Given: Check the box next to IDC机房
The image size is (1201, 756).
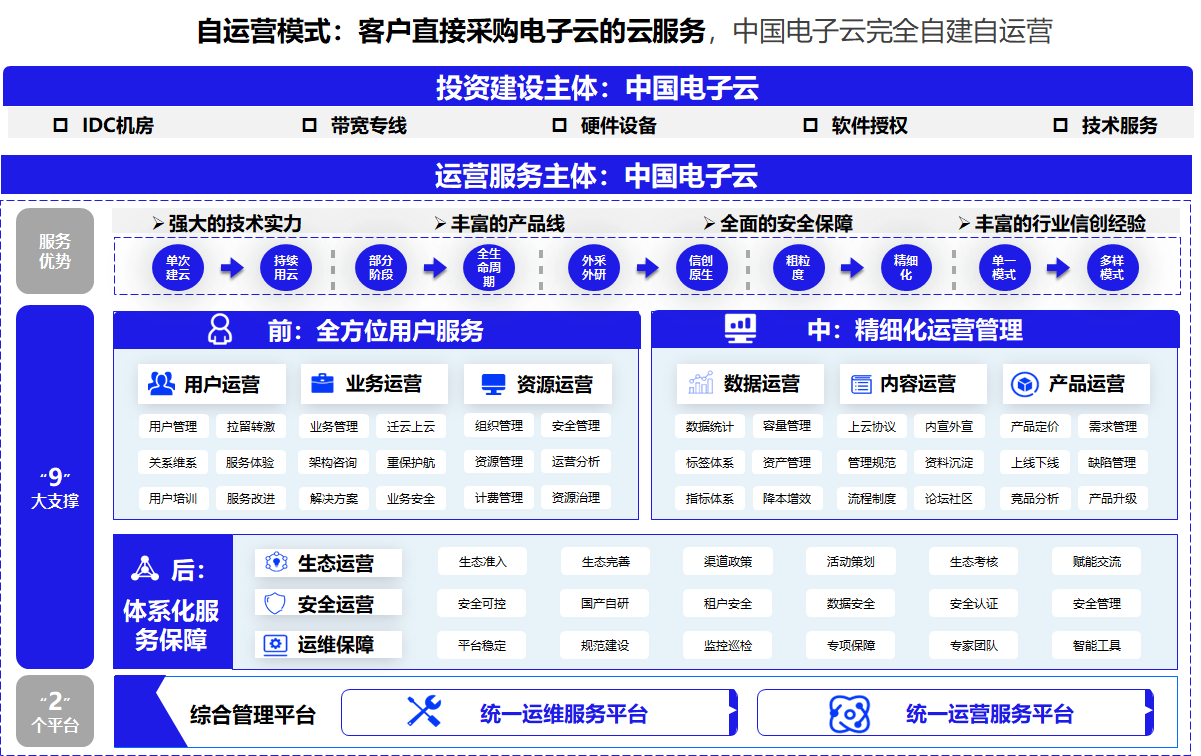Looking at the screenshot, I should click(60, 125).
